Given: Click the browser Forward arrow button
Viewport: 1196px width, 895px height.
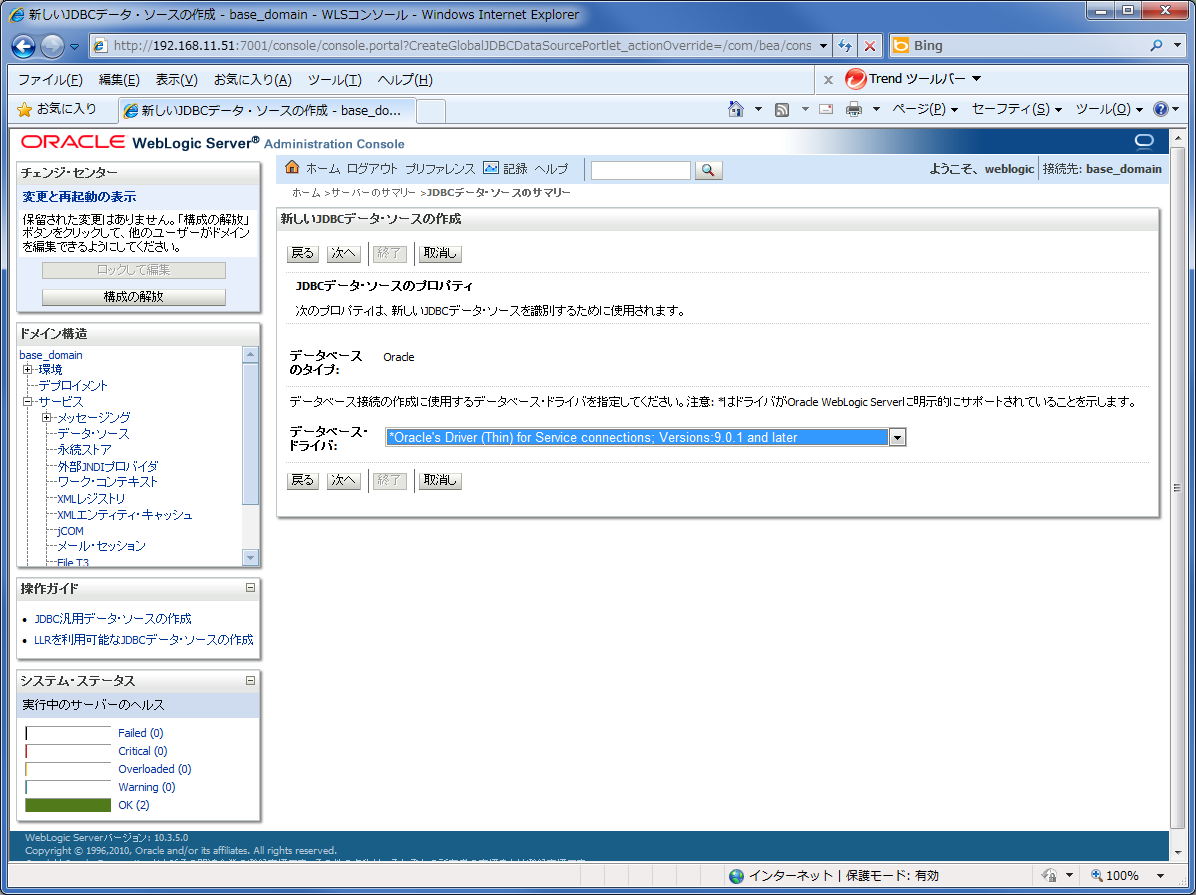Looking at the screenshot, I should 52,47.
